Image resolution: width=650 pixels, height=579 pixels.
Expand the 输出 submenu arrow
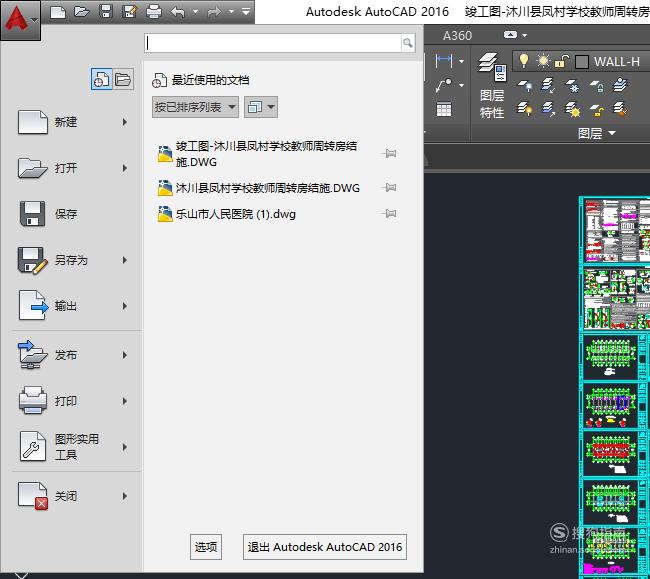(x=125, y=306)
